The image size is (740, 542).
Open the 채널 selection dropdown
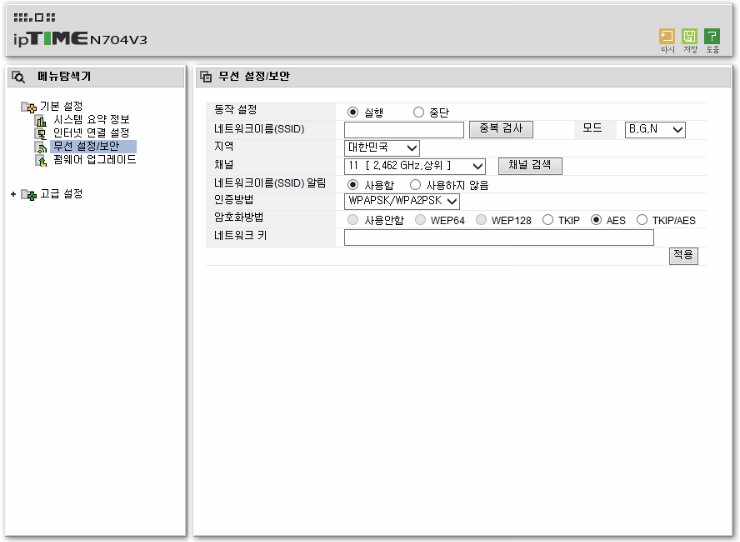415,166
